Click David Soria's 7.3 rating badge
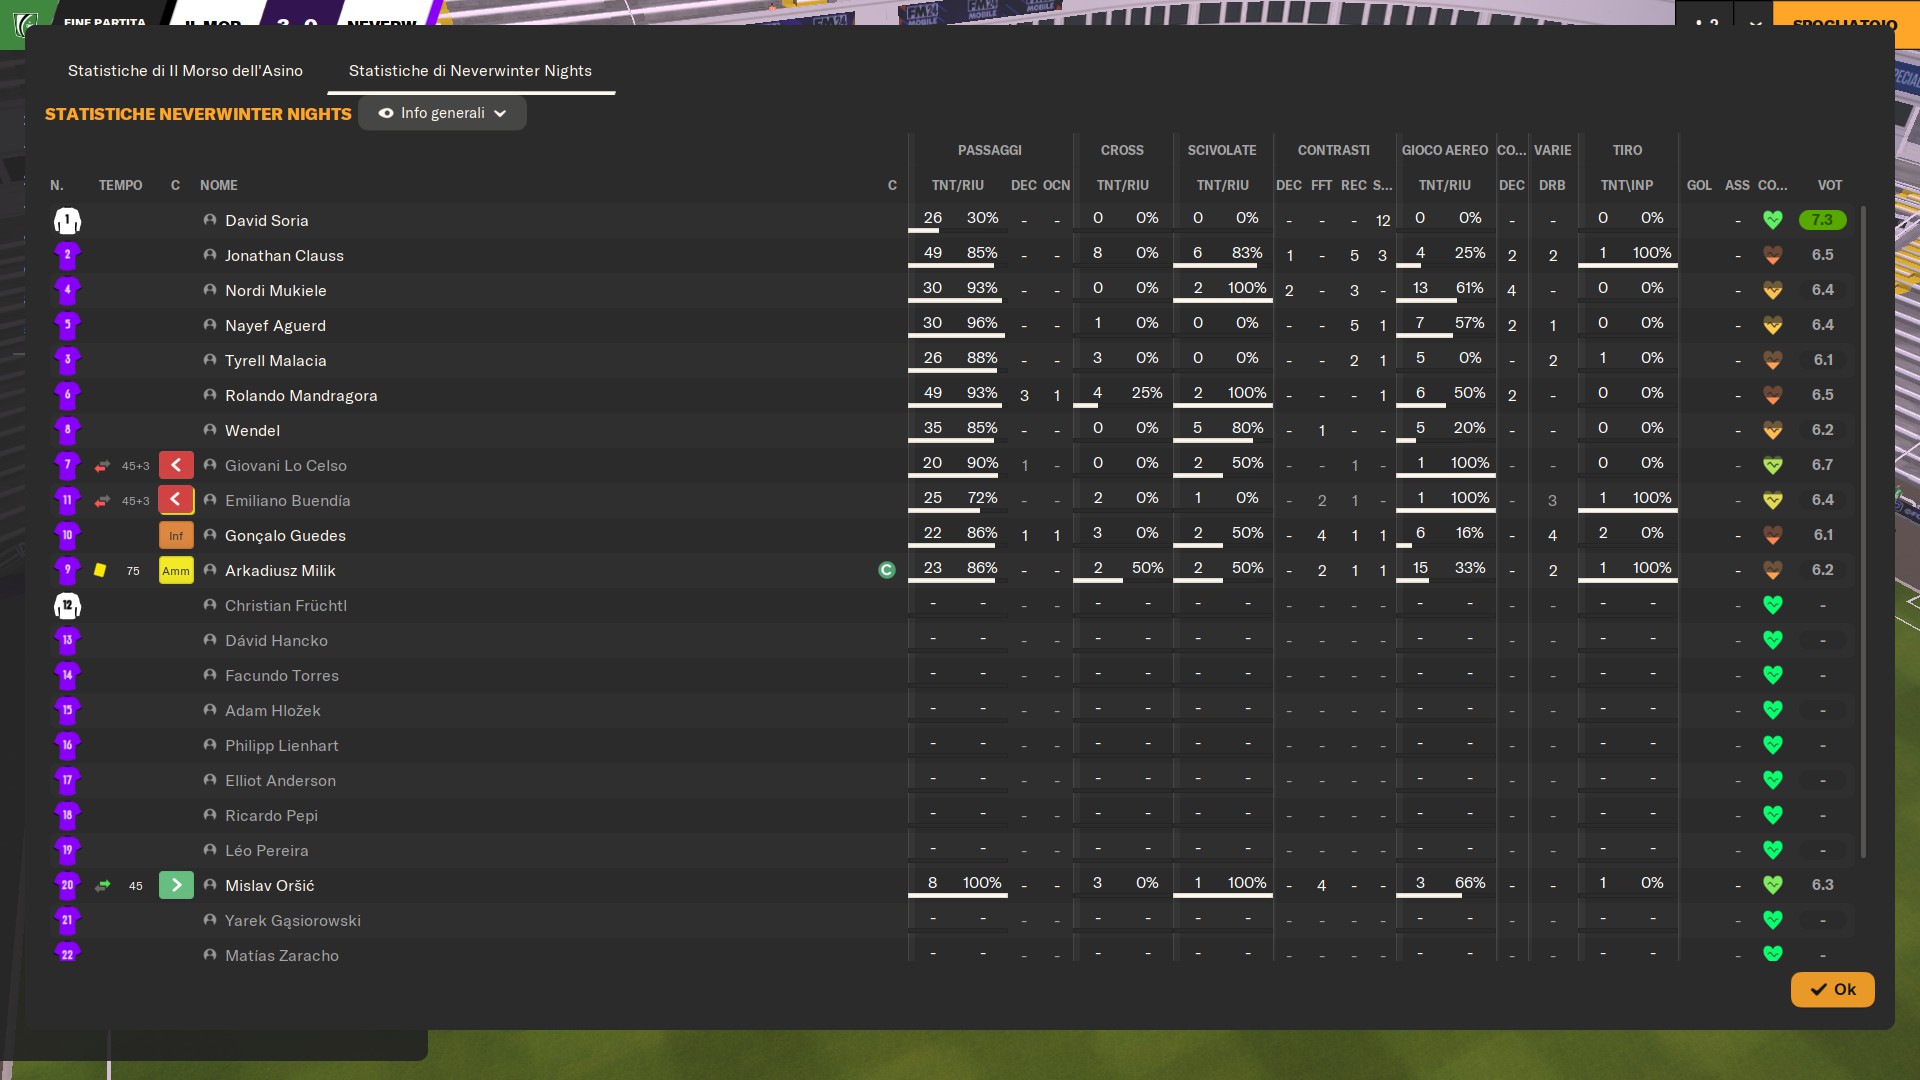 1822,220
